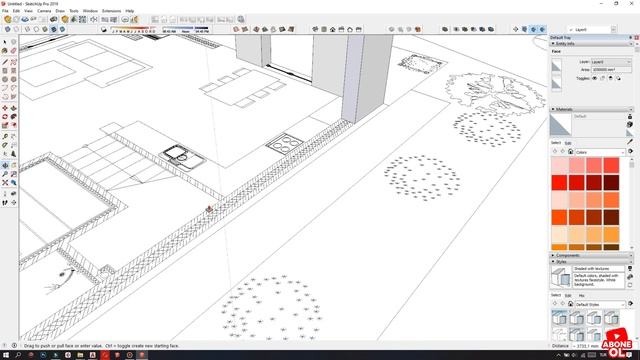
Task: Click the Iso view house icon
Action: pos(315,29)
